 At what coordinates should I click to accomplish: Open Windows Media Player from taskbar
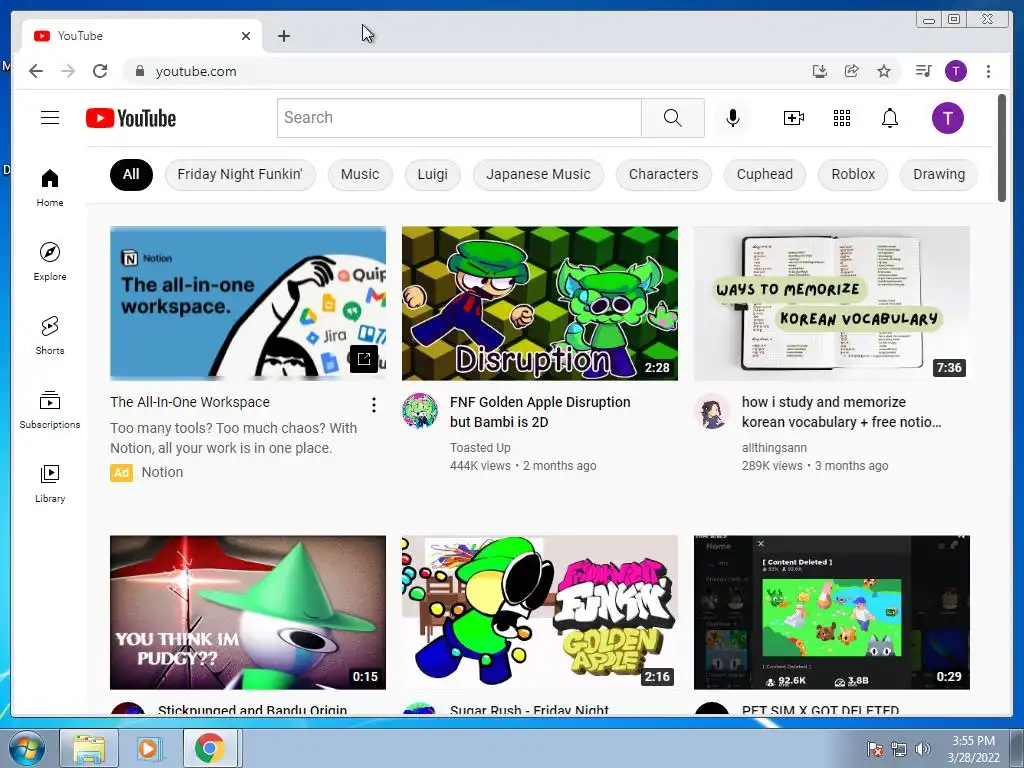(149, 748)
